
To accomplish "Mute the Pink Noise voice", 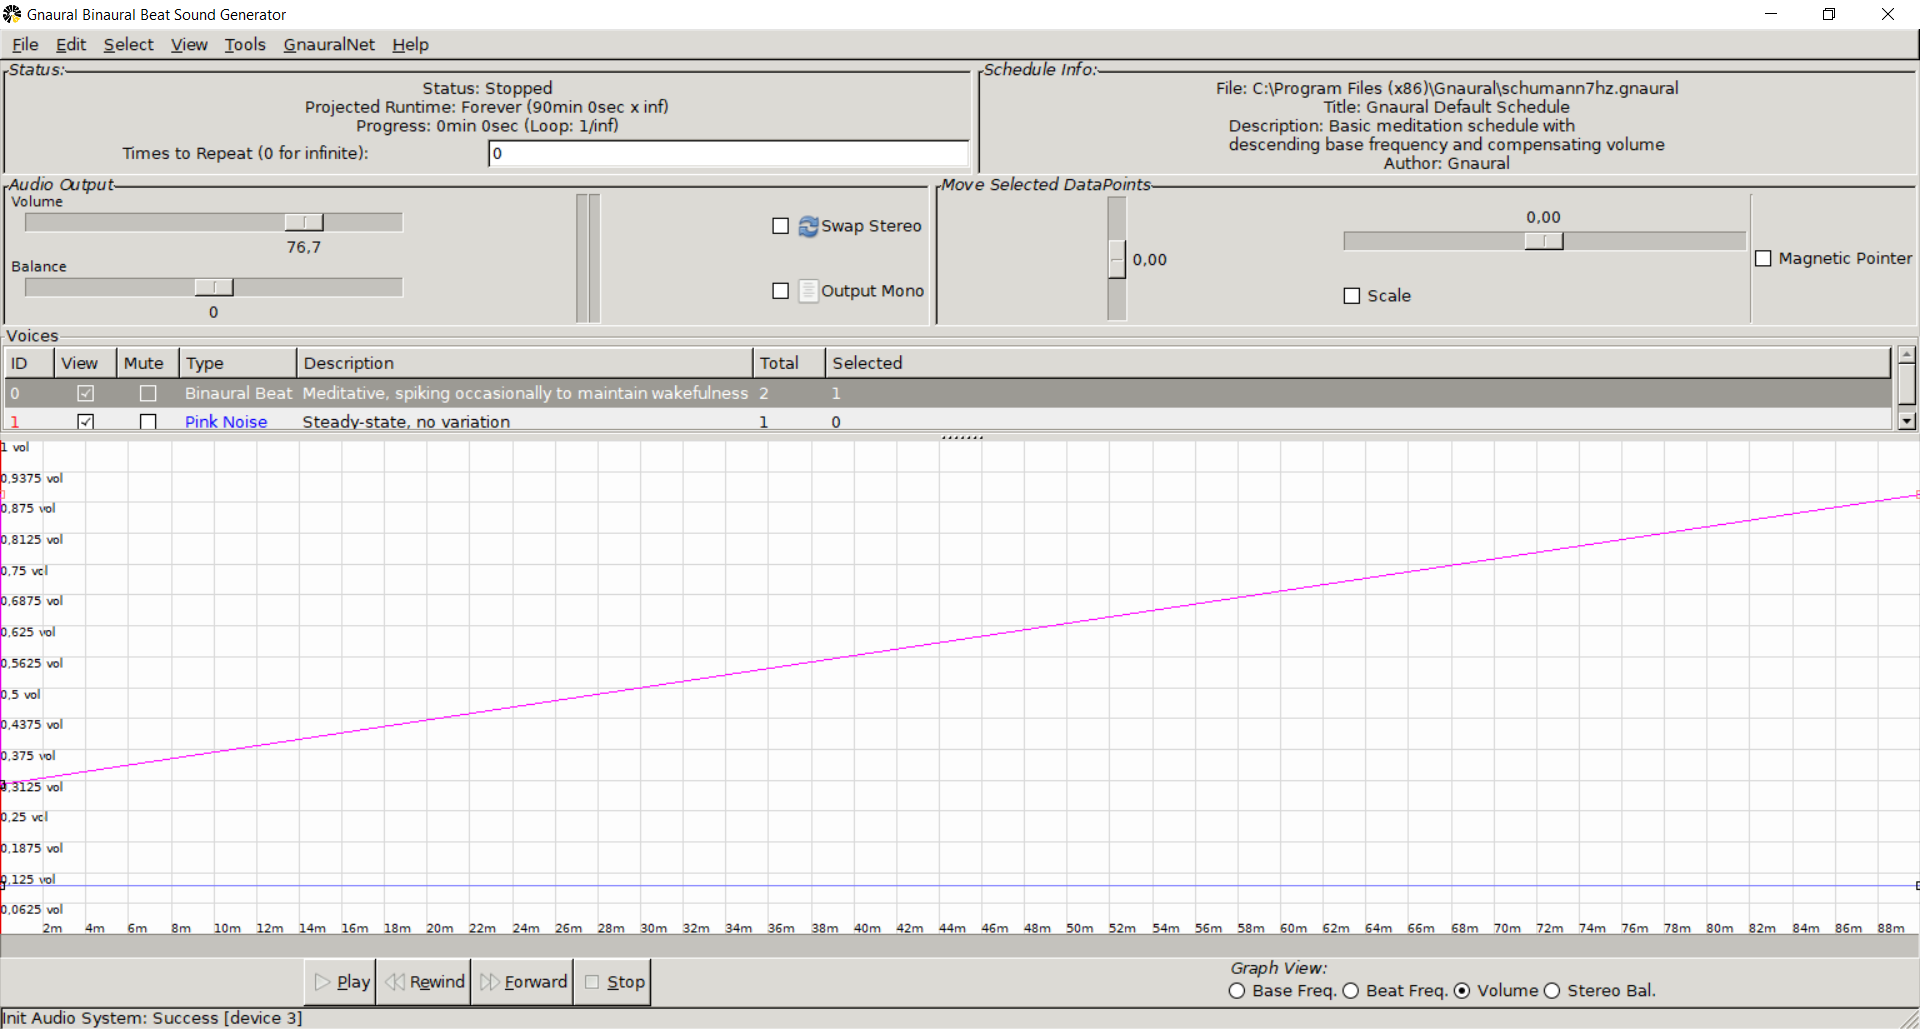I will 148,422.
